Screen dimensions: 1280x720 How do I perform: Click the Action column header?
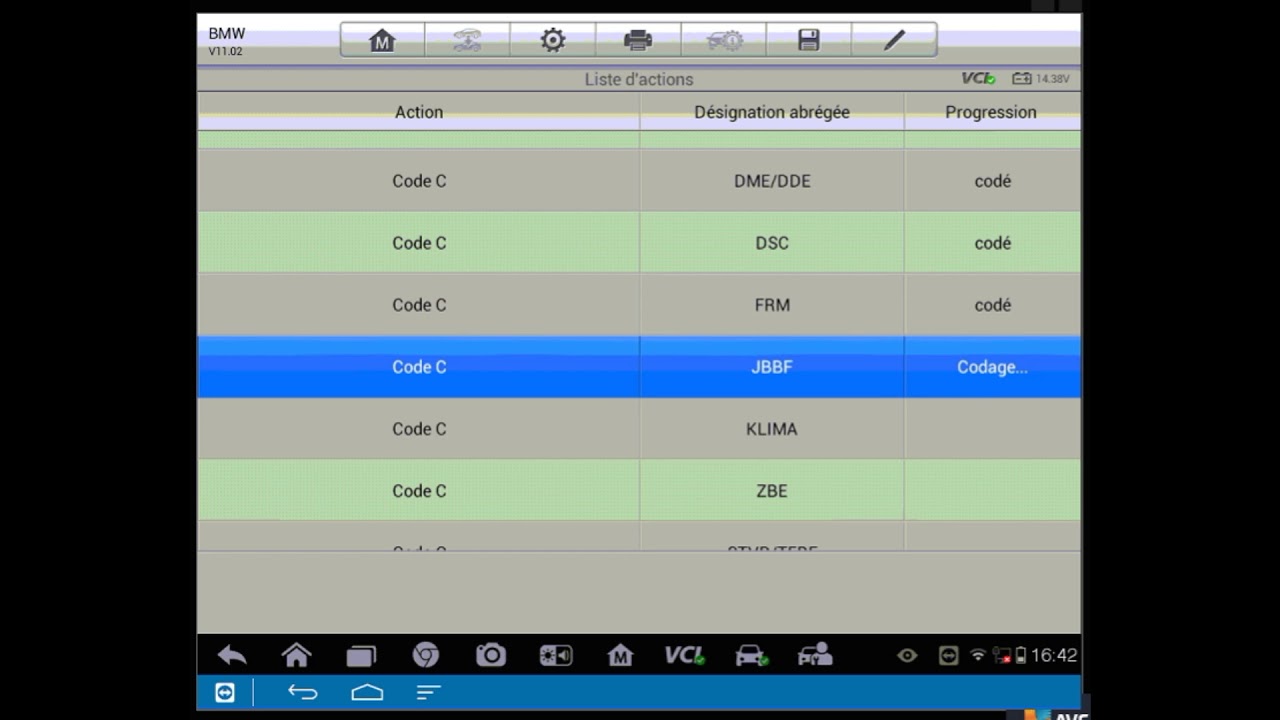click(419, 112)
